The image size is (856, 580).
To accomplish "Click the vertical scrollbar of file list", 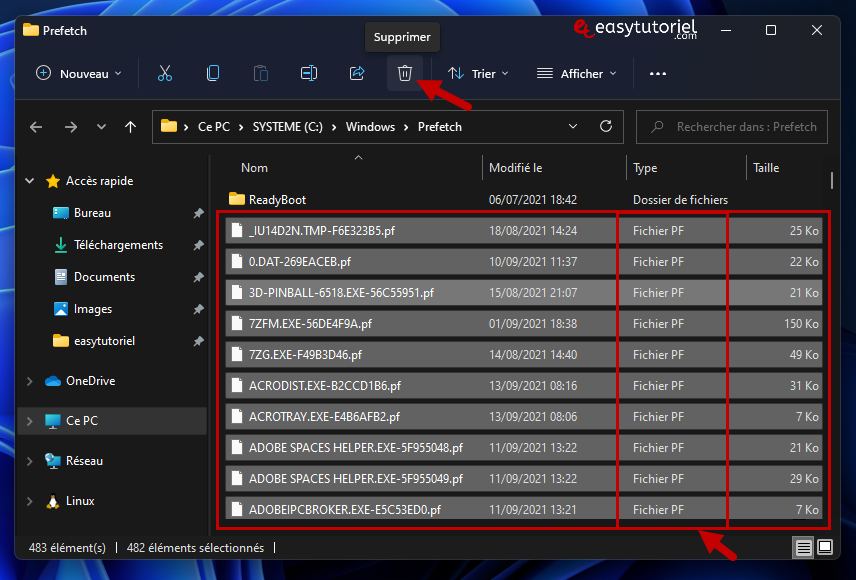I will pyautogui.click(x=831, y=181).
